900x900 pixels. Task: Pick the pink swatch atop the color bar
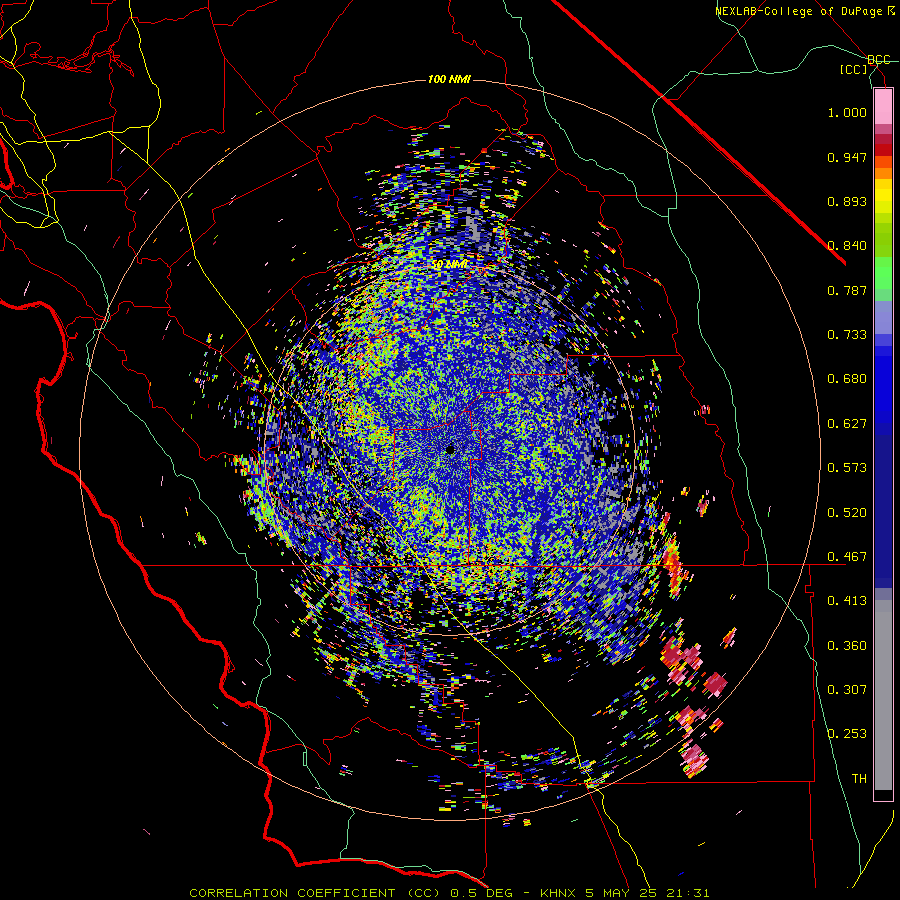coord(883,107)
